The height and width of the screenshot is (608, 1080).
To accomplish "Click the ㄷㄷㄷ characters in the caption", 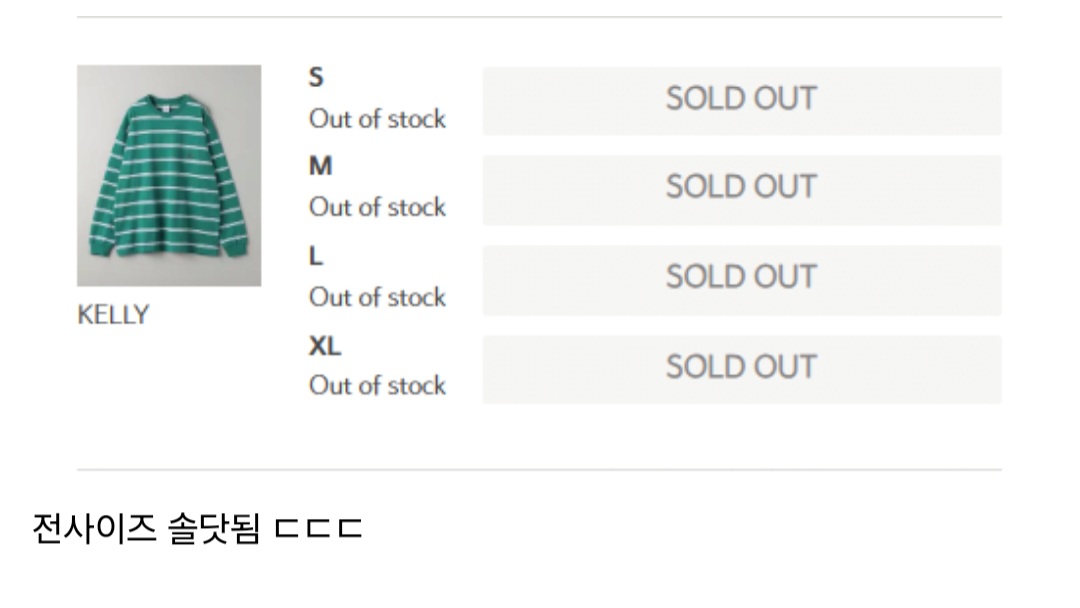I will [318, 528].
